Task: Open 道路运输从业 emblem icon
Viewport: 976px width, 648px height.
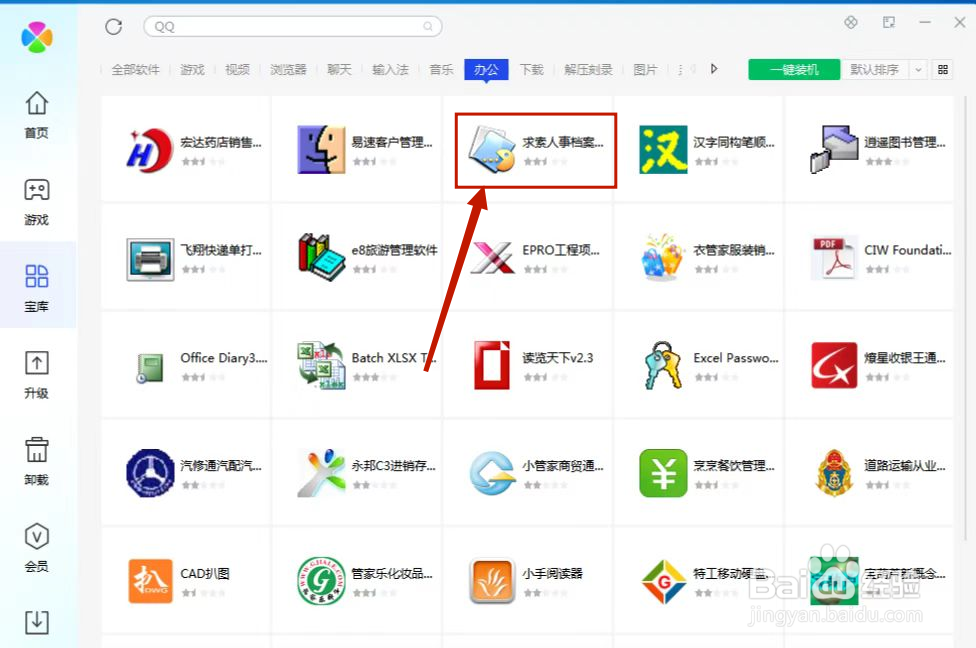Action: tap(834, 473)
